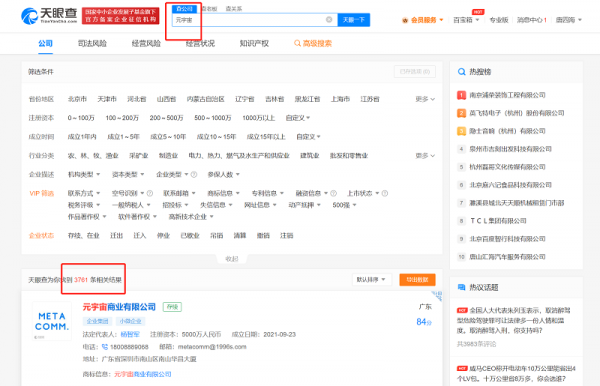
Task: Click the META COMM. company logo
Action: pyautogui.click(x=52, y=321)
